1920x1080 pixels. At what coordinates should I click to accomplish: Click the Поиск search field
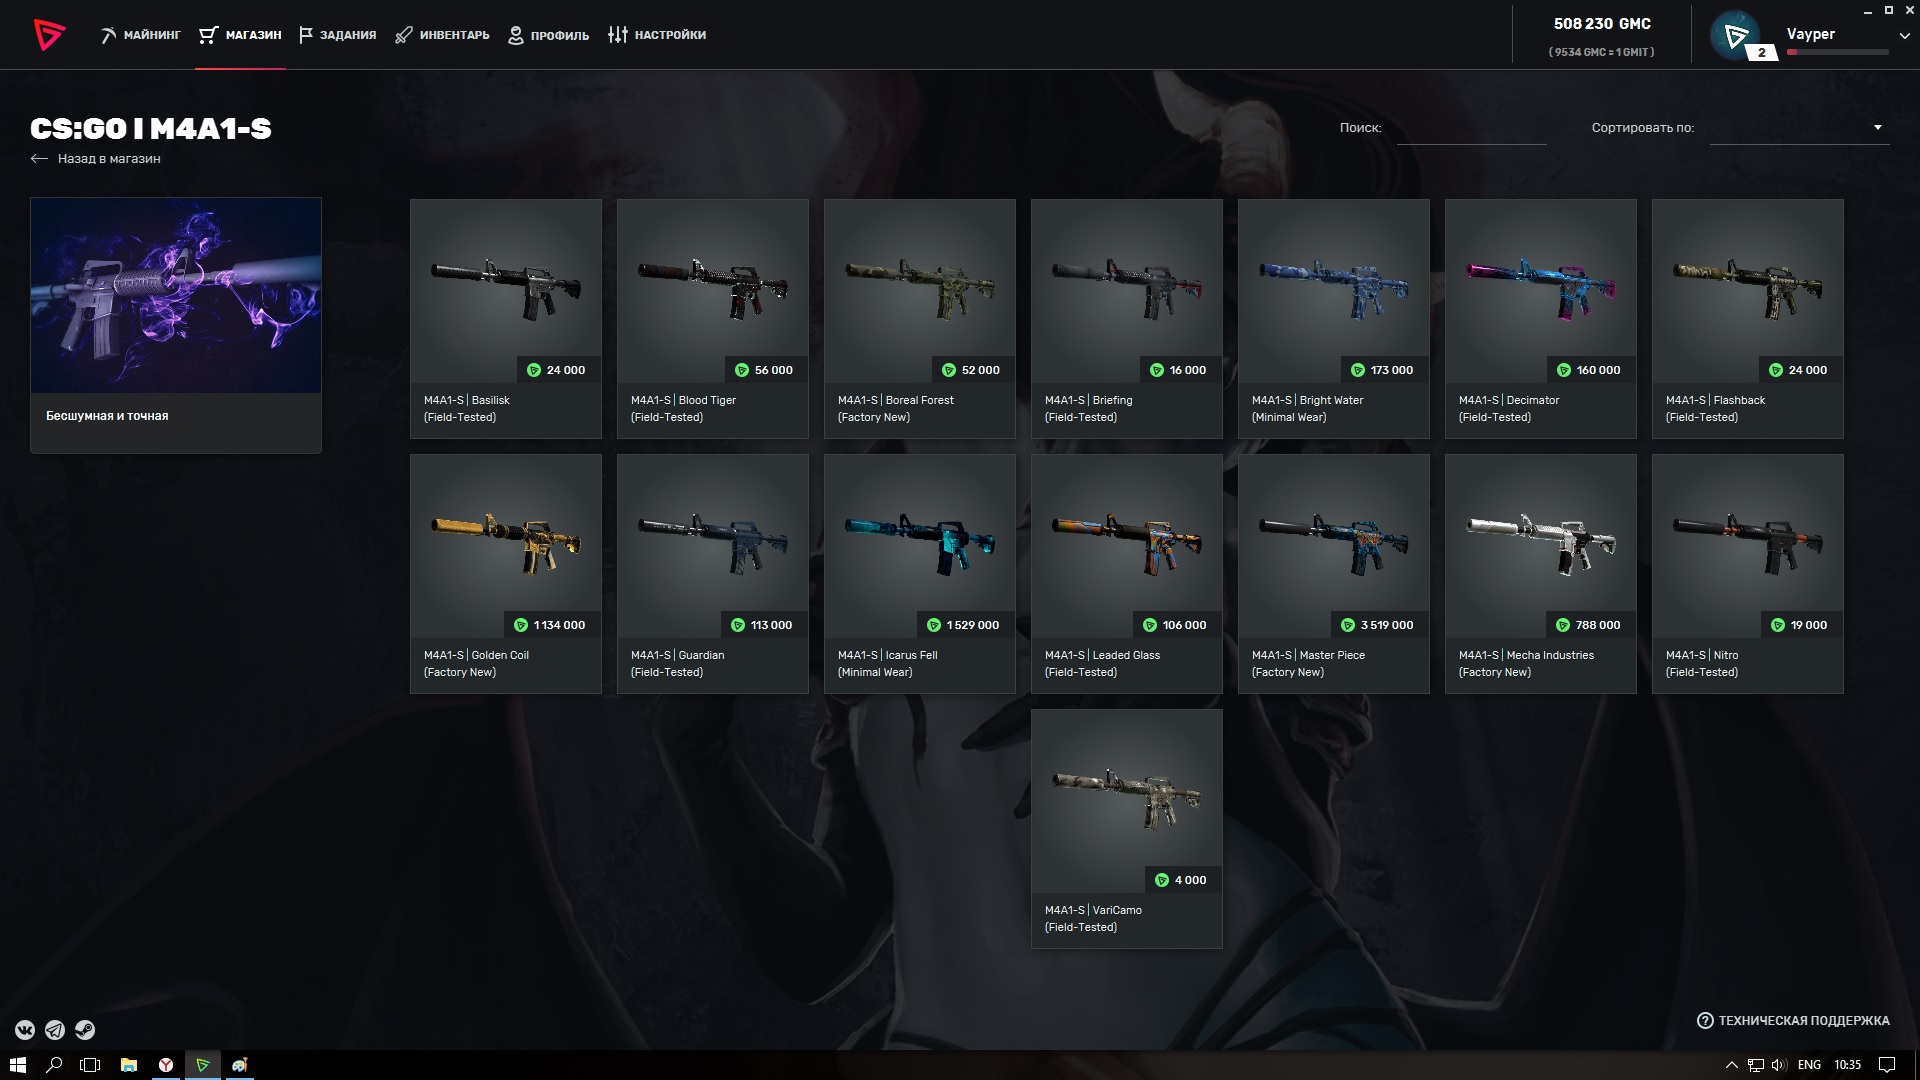point(1471,129)
